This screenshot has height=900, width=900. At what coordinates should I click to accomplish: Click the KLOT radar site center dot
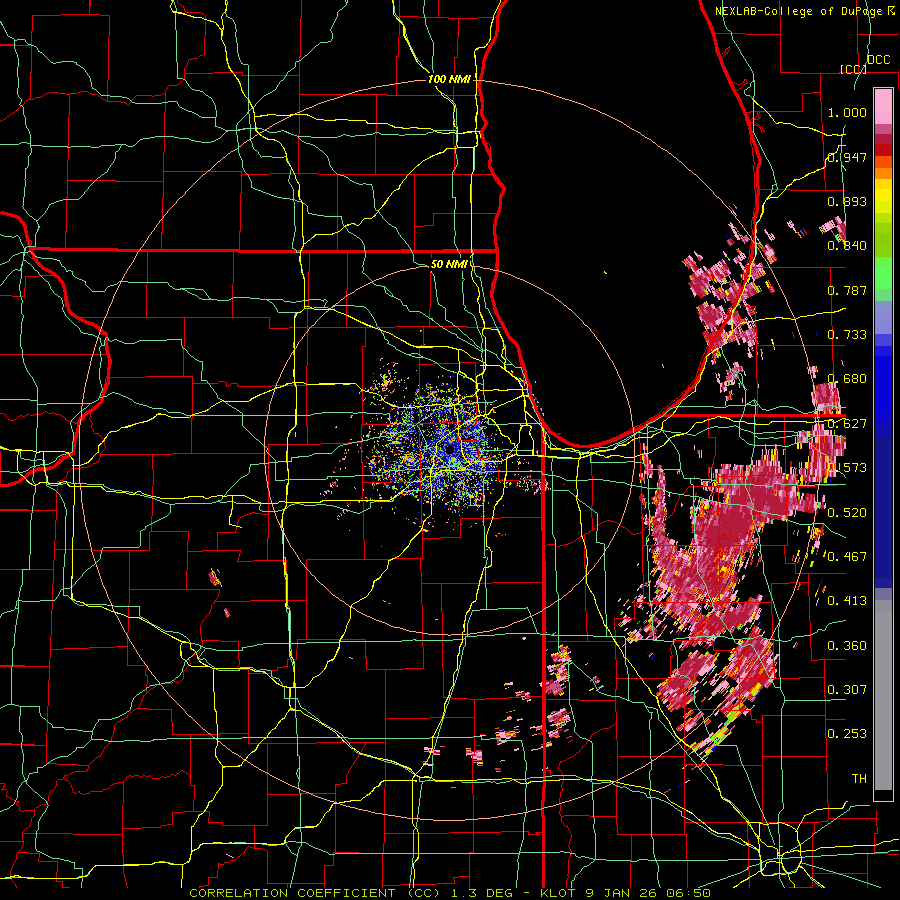click(450, 449)
